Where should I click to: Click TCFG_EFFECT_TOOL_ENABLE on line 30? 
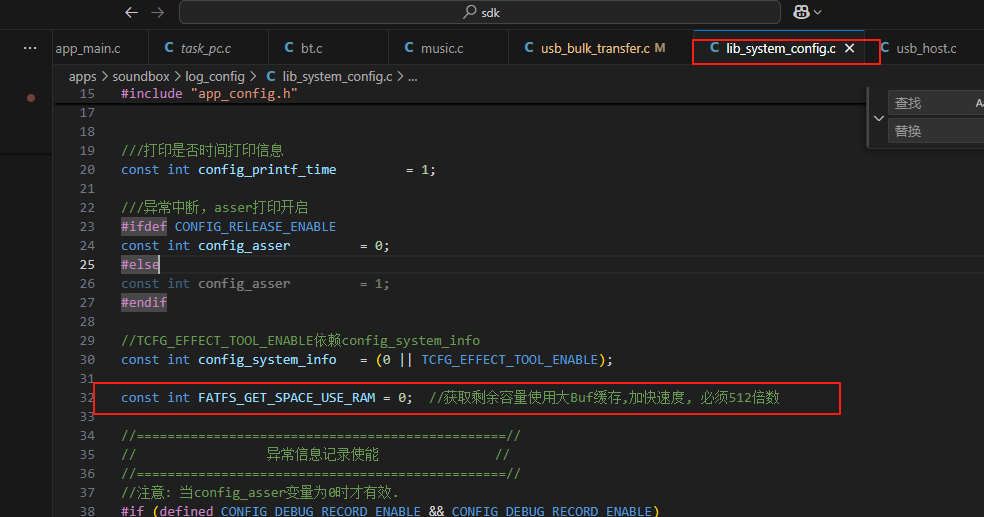pyautogui.click(x=510, y=360)
